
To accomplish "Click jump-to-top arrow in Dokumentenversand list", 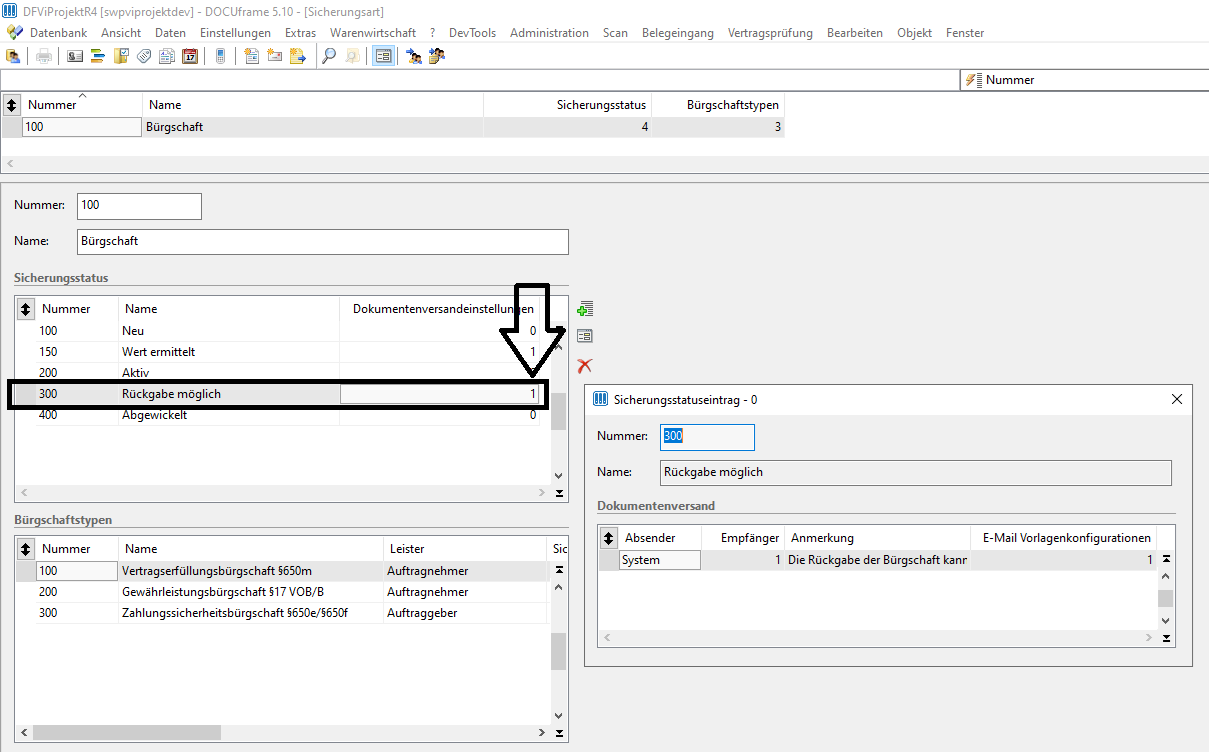I will click(x=1166, y=560).
